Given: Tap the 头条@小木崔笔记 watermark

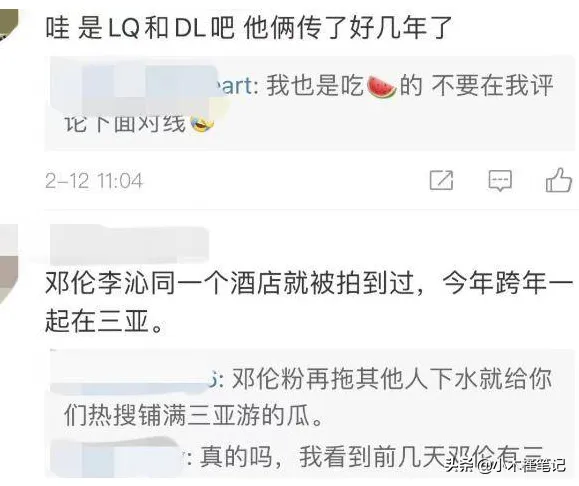Looking at the screenshot, I should coord(505,465).
